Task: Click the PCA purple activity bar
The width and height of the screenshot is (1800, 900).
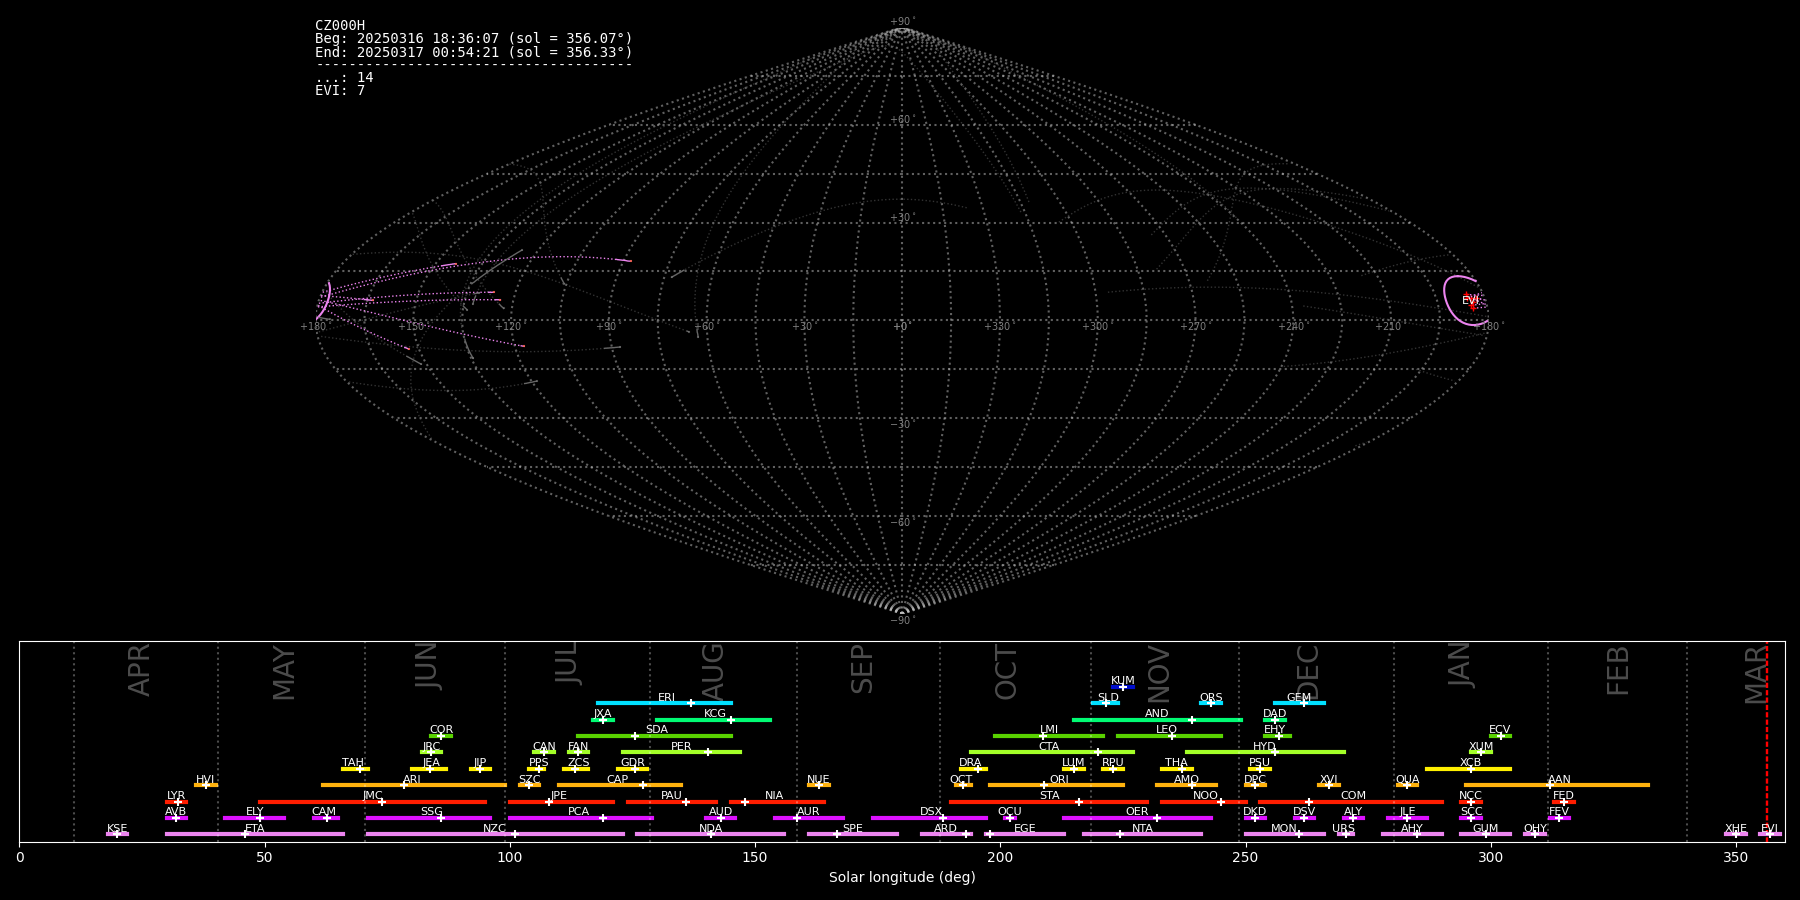Action: click(580, 818)
